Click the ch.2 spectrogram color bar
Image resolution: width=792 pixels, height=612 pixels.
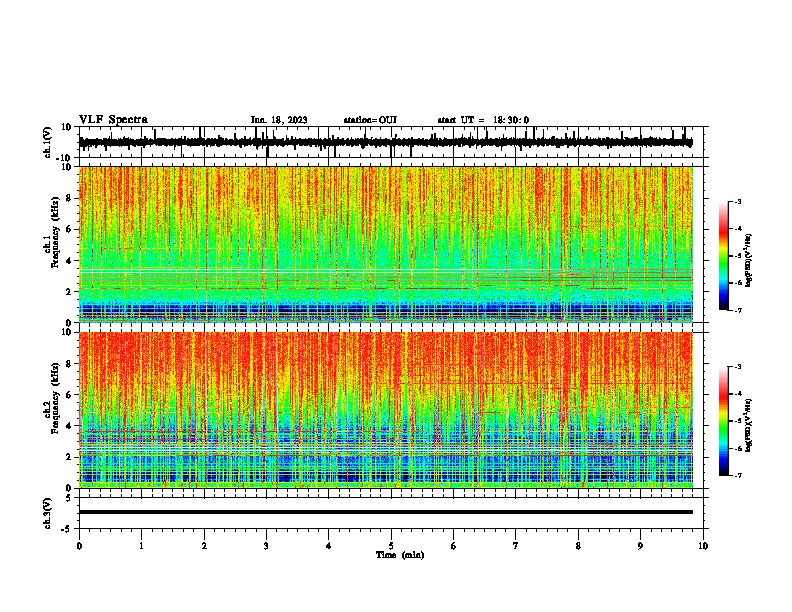[x=724, y=421]
